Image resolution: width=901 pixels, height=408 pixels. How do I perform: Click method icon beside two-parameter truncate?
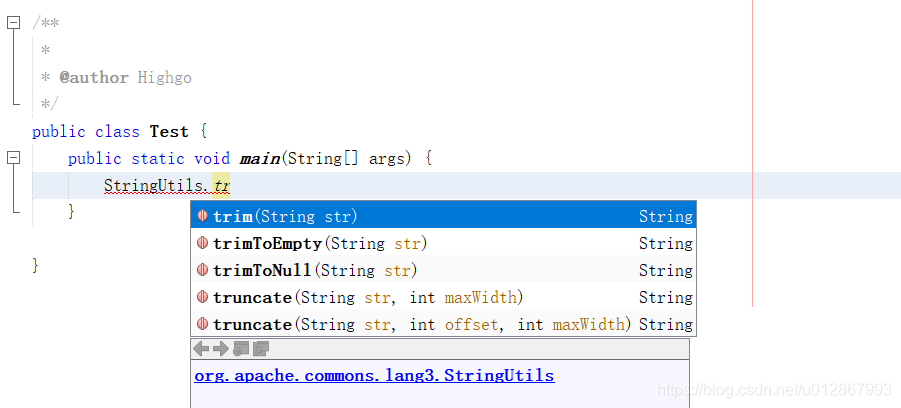tap(202, 297)
